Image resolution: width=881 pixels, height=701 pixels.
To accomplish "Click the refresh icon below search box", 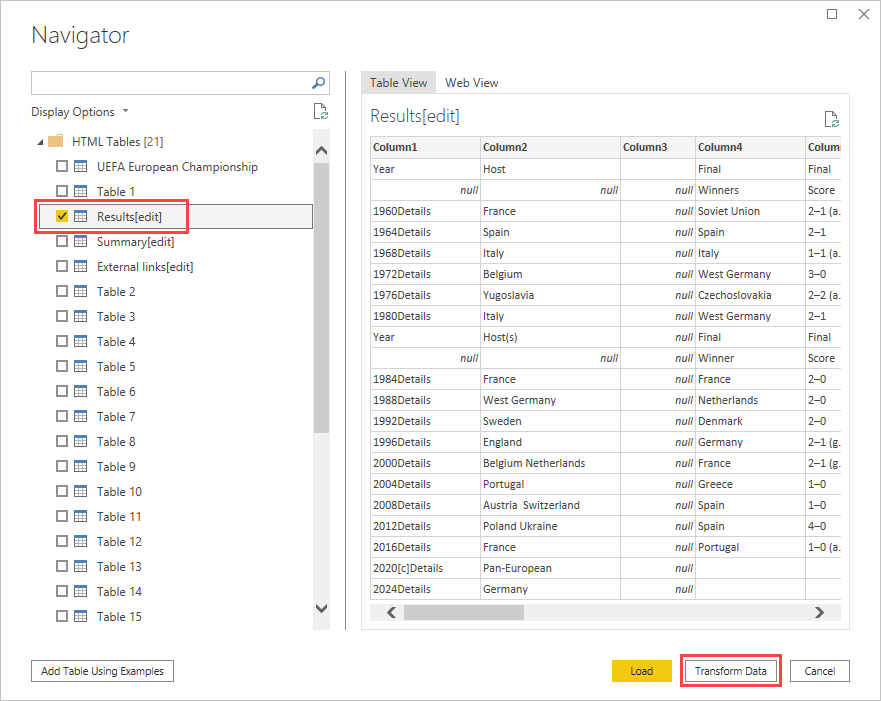I will pyautogui.click(x=321, y=111).
